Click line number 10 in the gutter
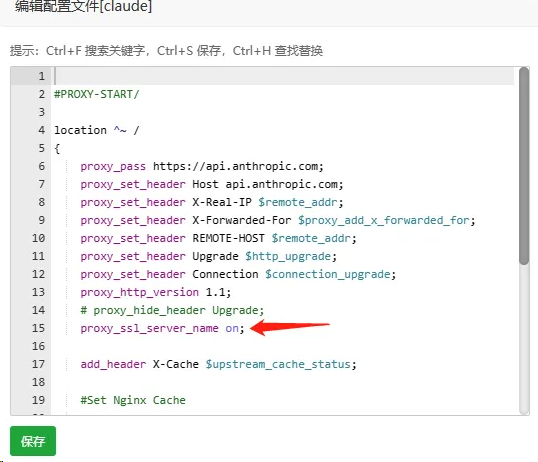The width and height of the screenshot is (538, 462). pos(38,238)
